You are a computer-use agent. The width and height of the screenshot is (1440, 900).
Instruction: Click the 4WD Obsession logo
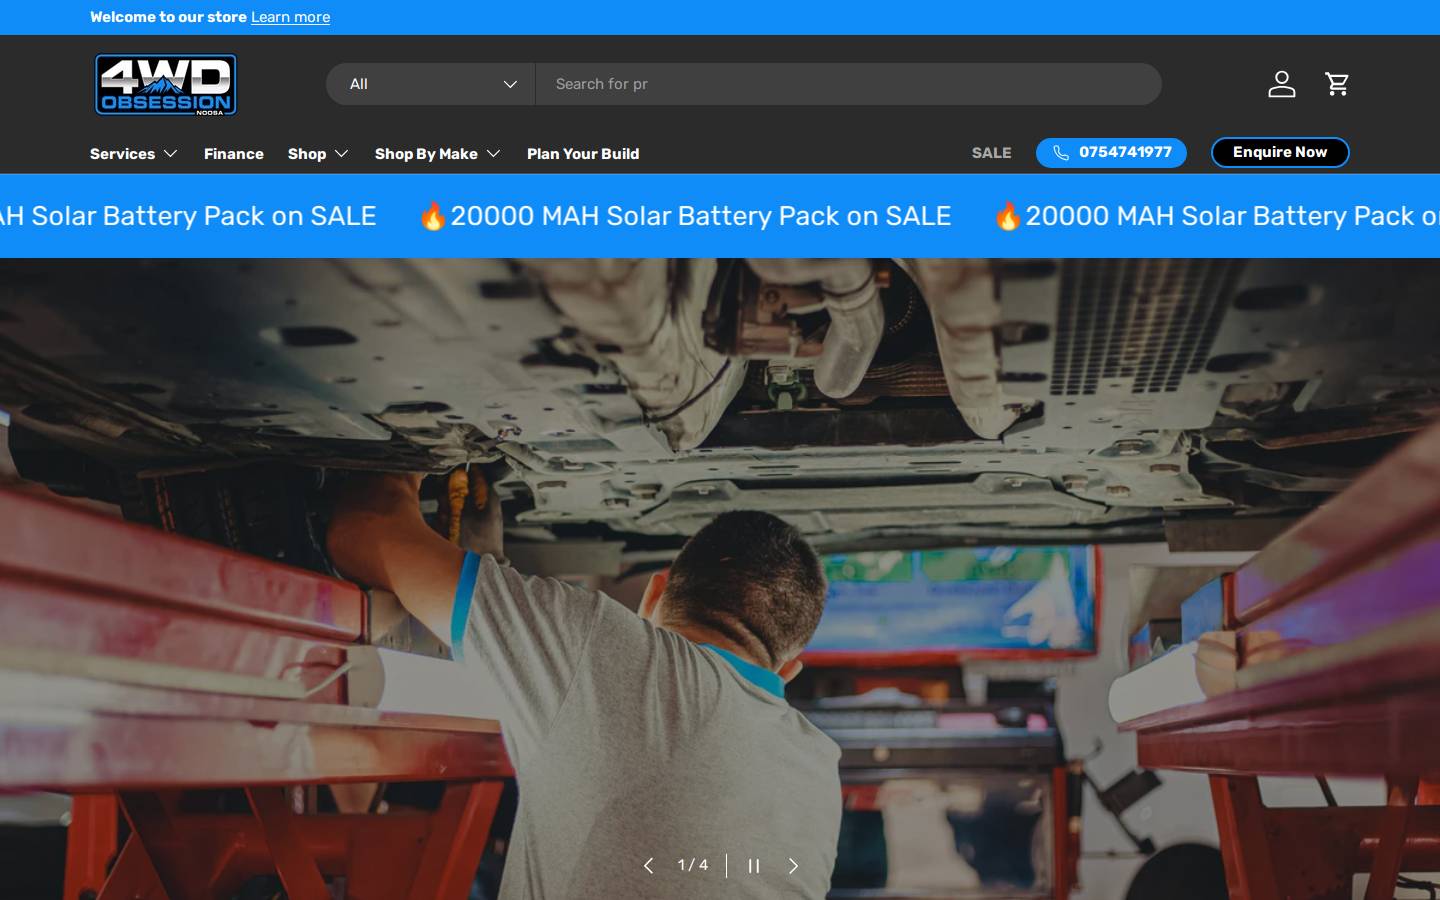point(166,85)
